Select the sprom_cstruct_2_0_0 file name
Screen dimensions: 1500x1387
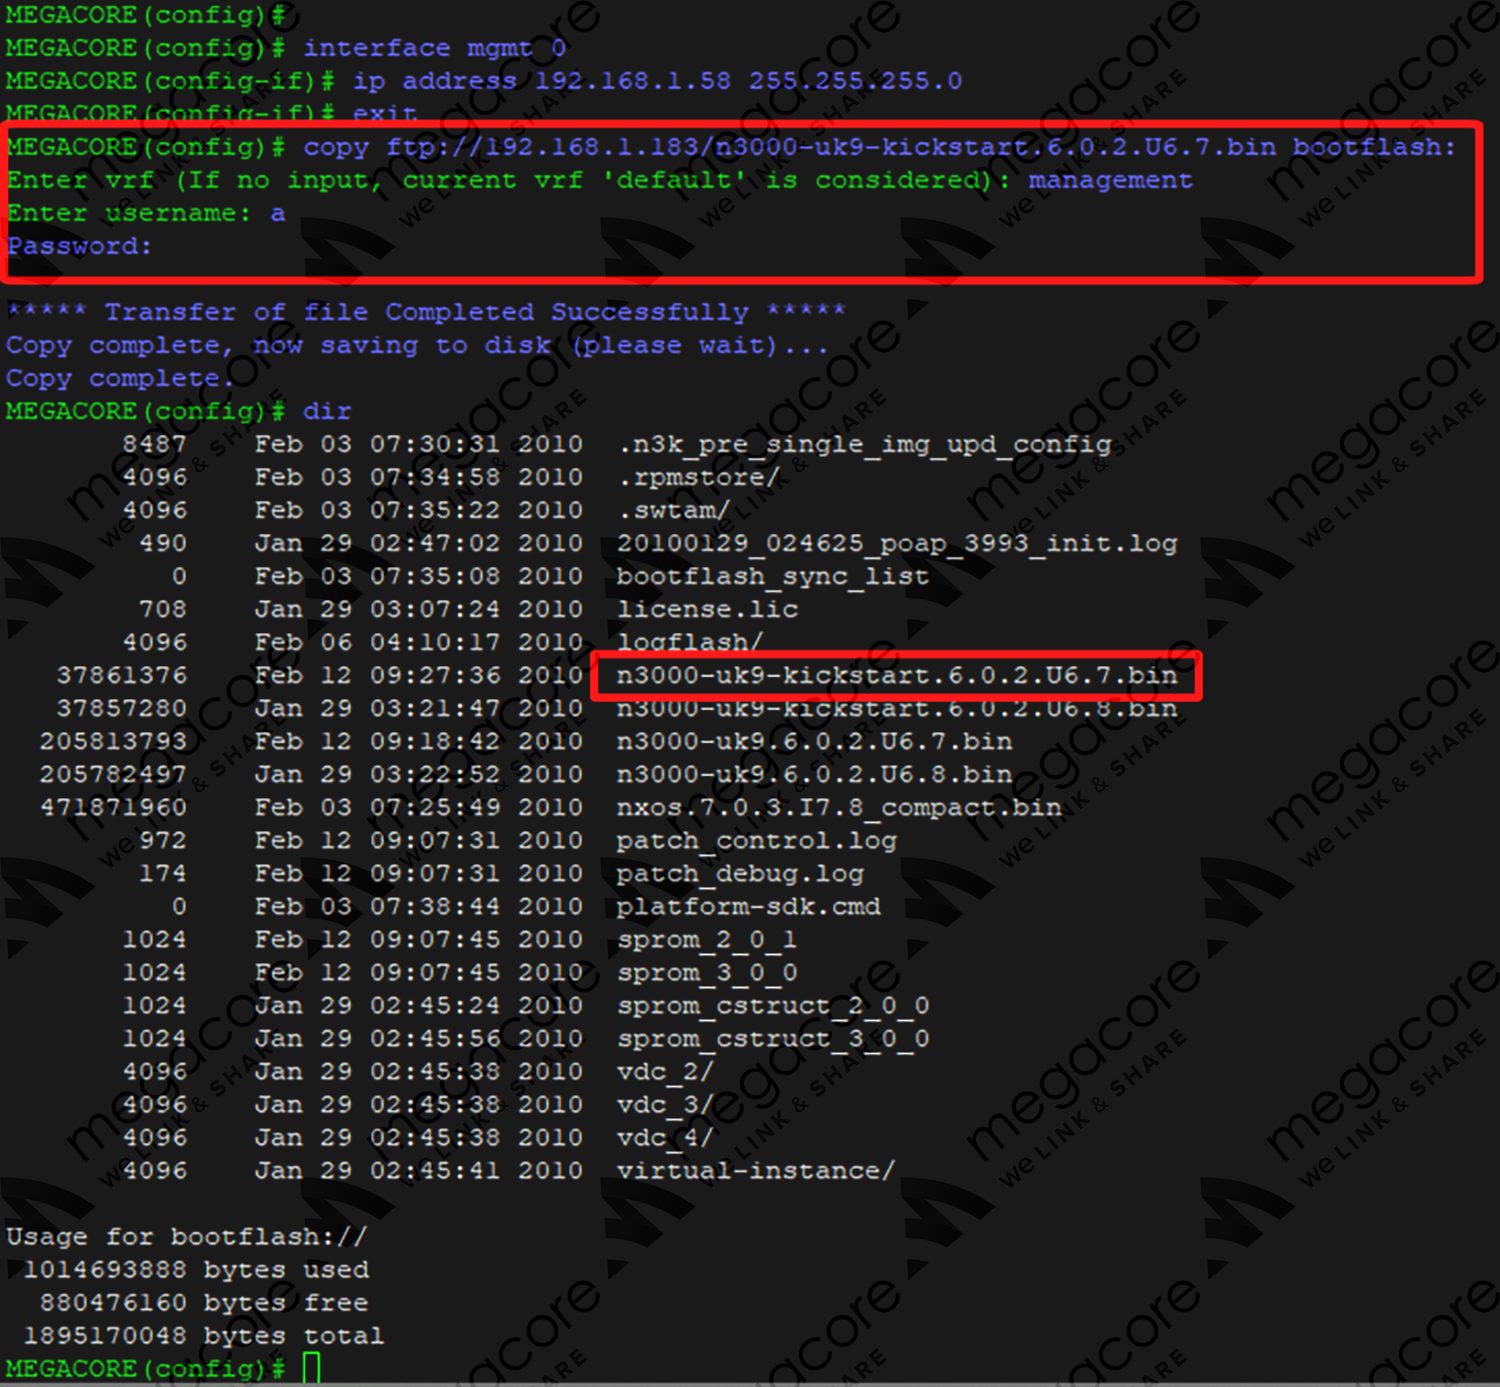(773, 1005)
